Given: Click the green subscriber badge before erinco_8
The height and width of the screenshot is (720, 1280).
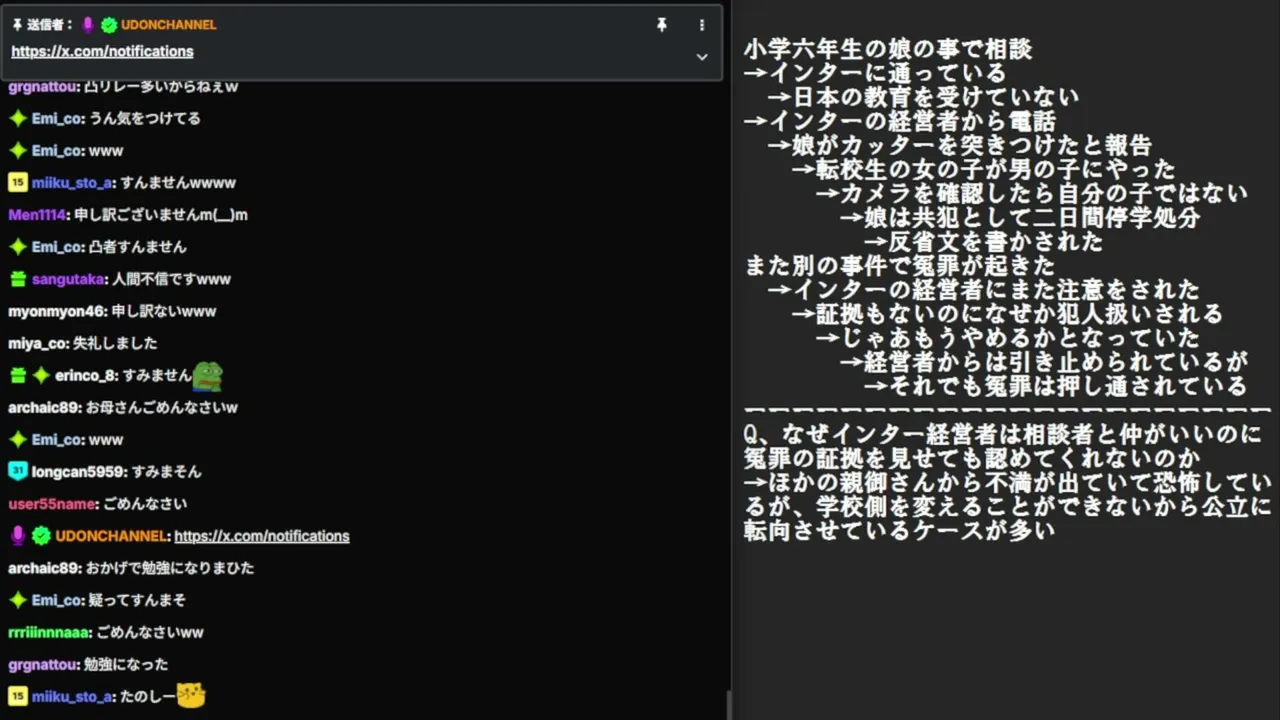Looking at the screenshot, I should (17, 375).
